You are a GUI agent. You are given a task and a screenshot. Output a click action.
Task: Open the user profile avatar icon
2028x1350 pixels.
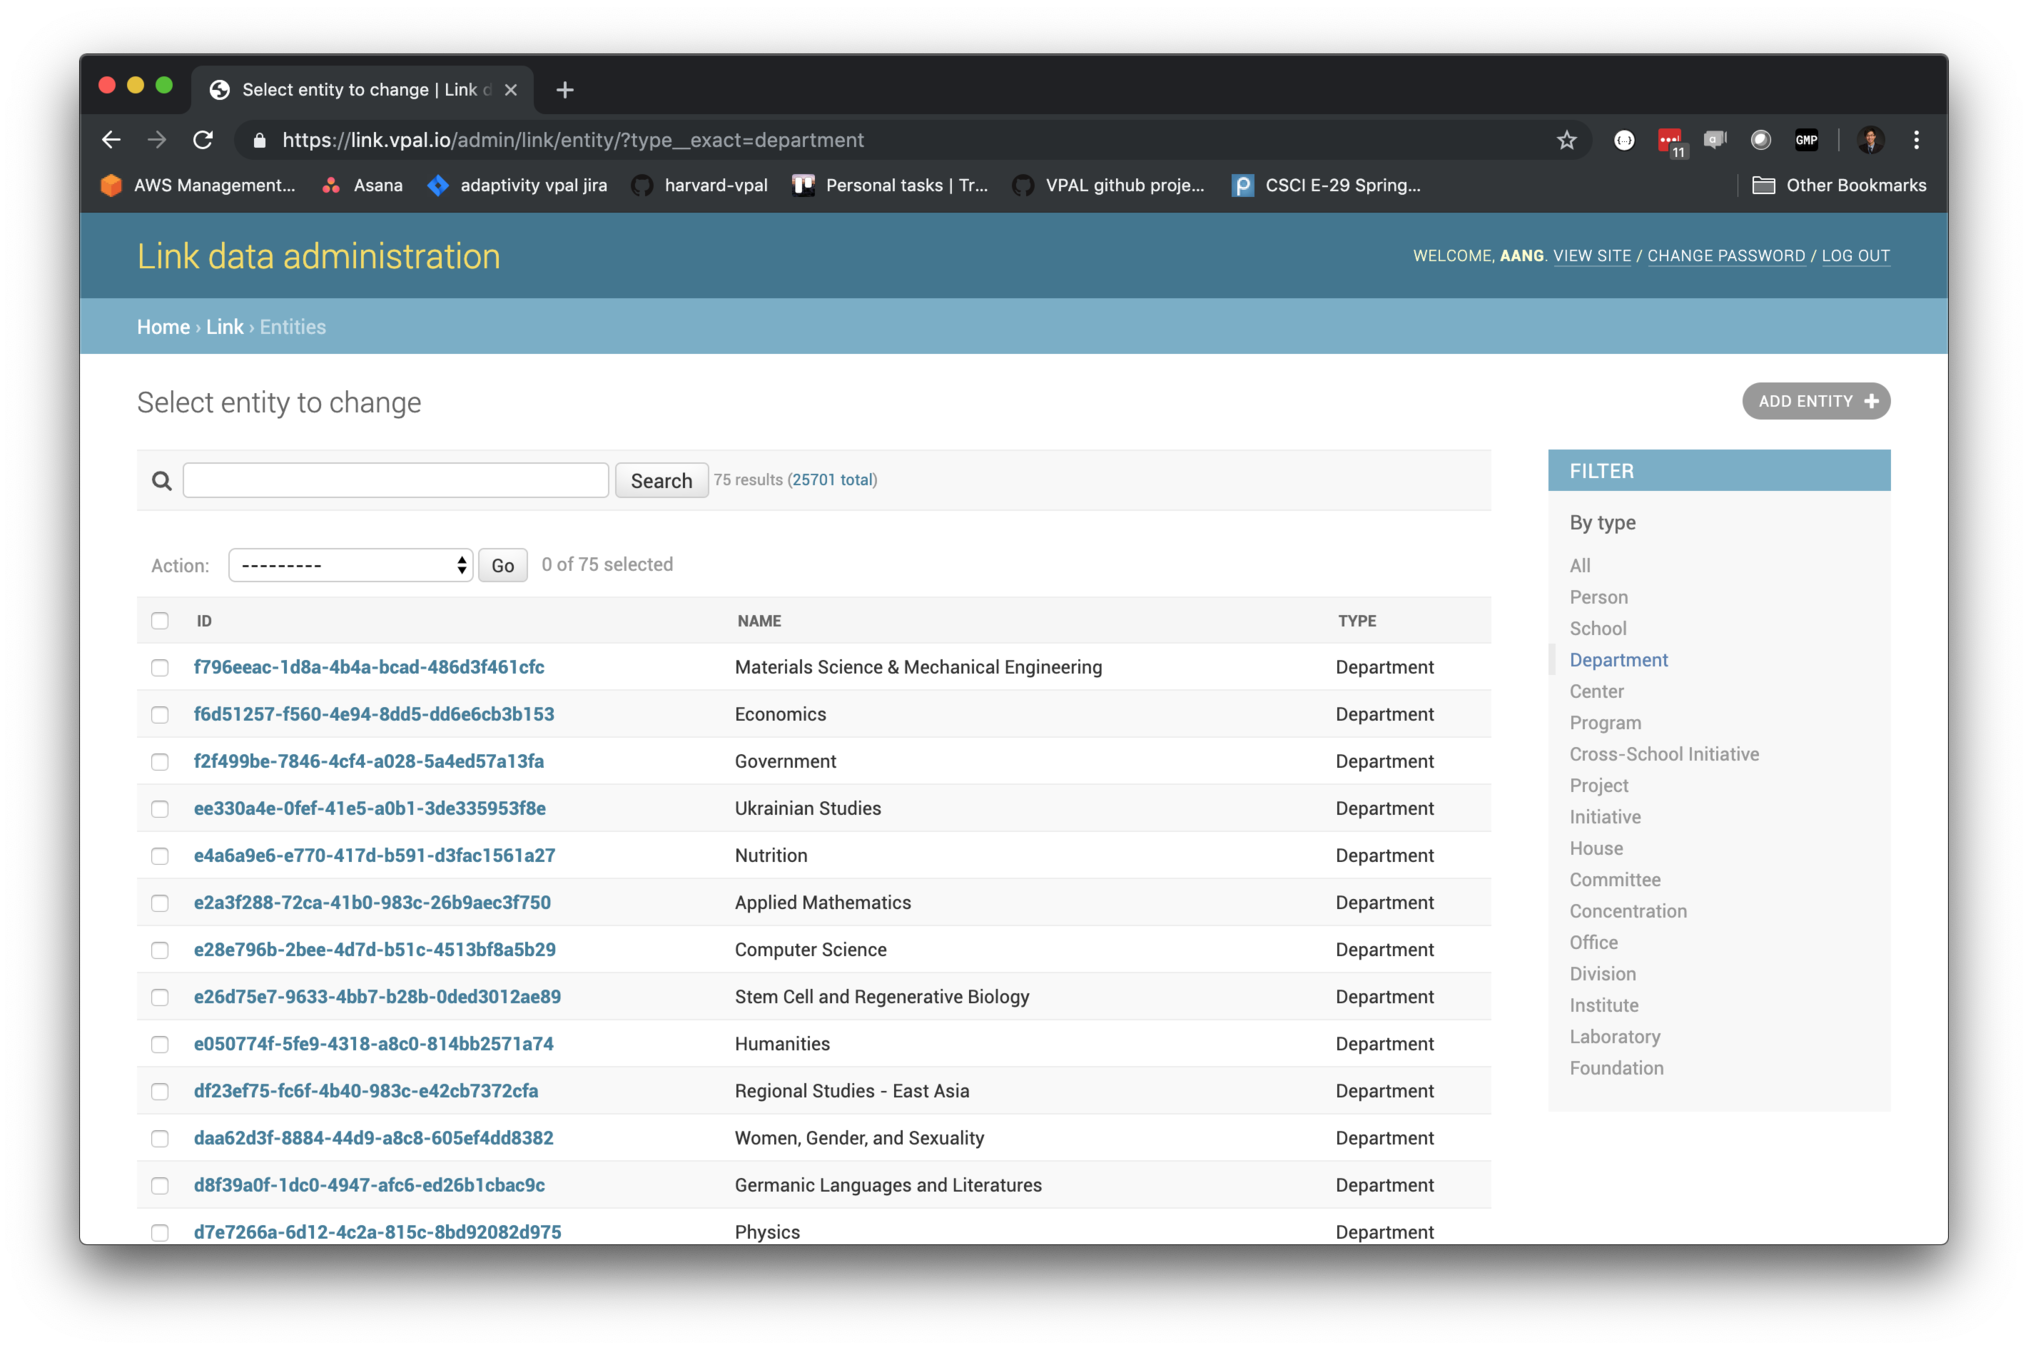[1870, 140]
